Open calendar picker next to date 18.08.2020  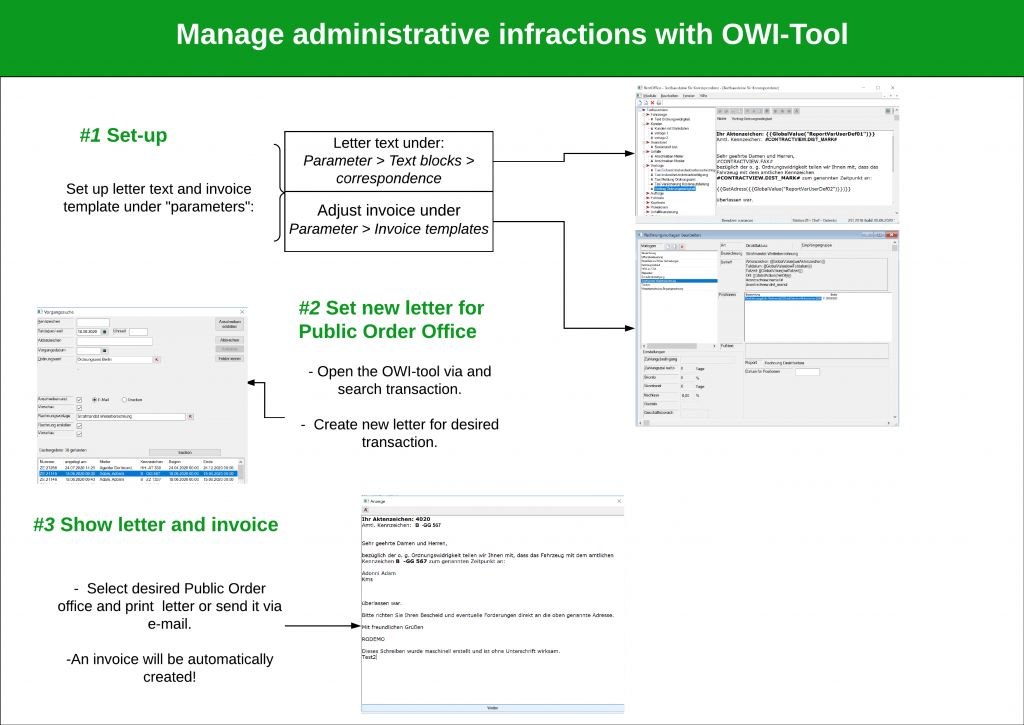(x=104, y=332)
